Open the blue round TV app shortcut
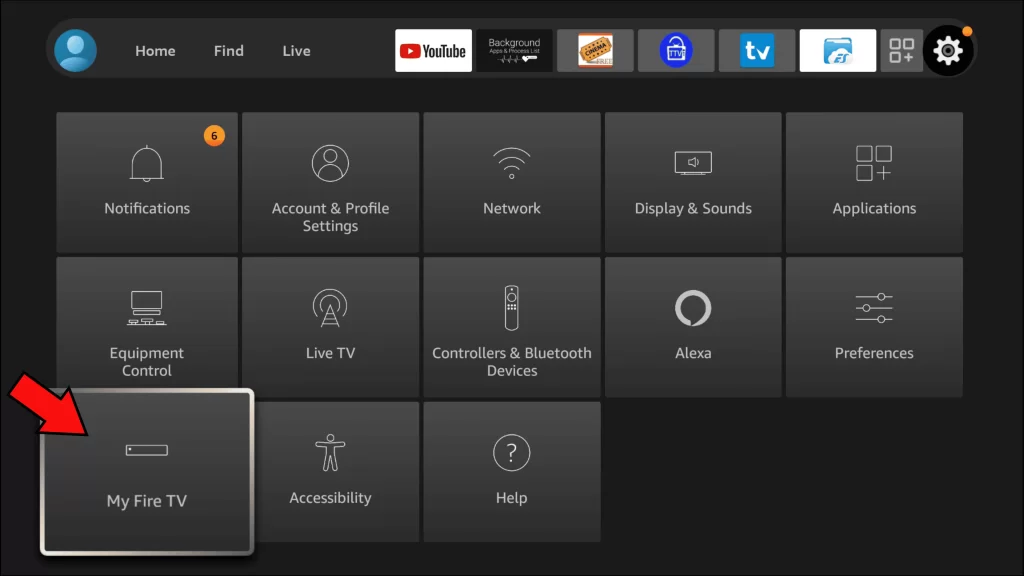1024x576 pixels. [676, 50]
